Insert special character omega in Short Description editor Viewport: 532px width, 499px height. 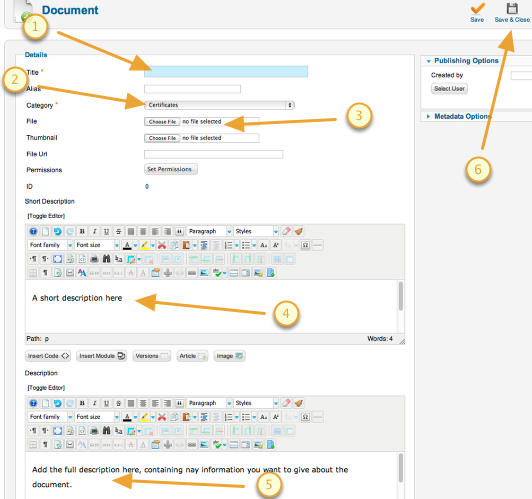[x=305, y=245]
